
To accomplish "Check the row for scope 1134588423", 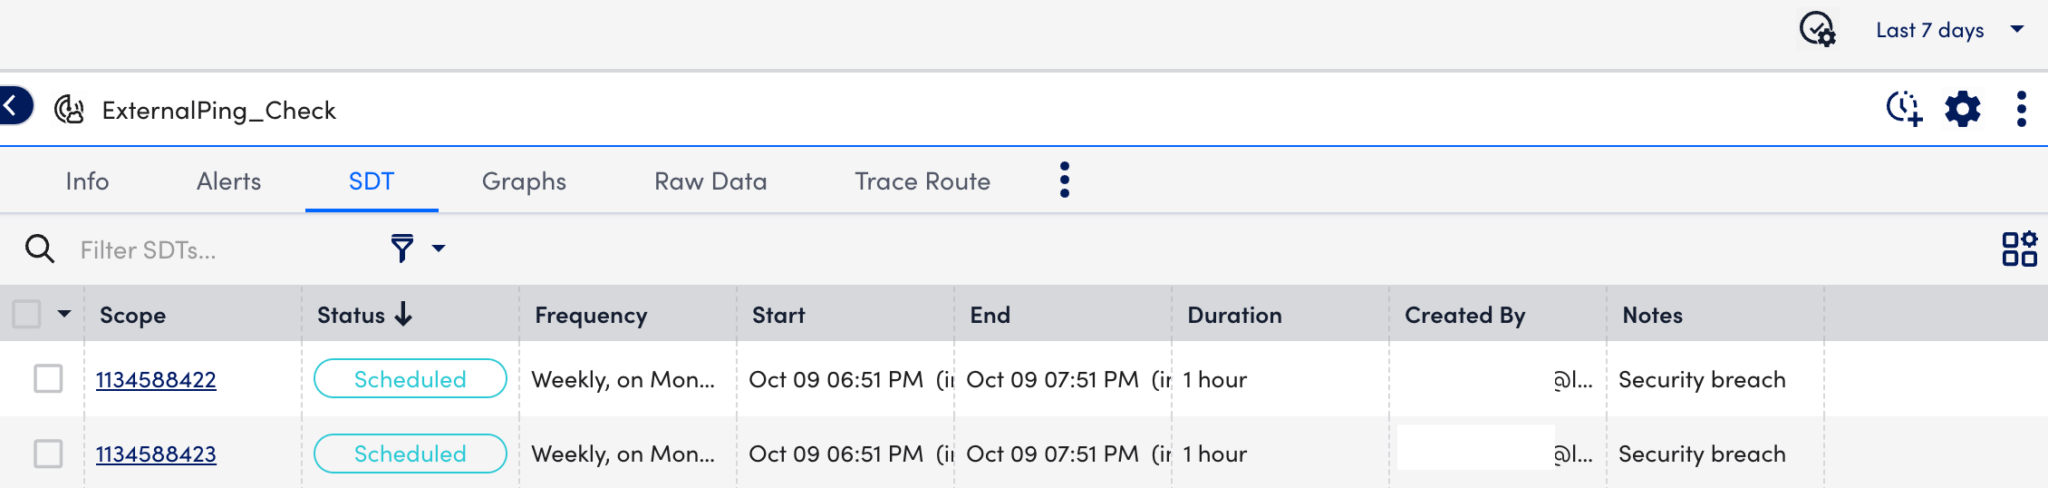I will point(48,453).
